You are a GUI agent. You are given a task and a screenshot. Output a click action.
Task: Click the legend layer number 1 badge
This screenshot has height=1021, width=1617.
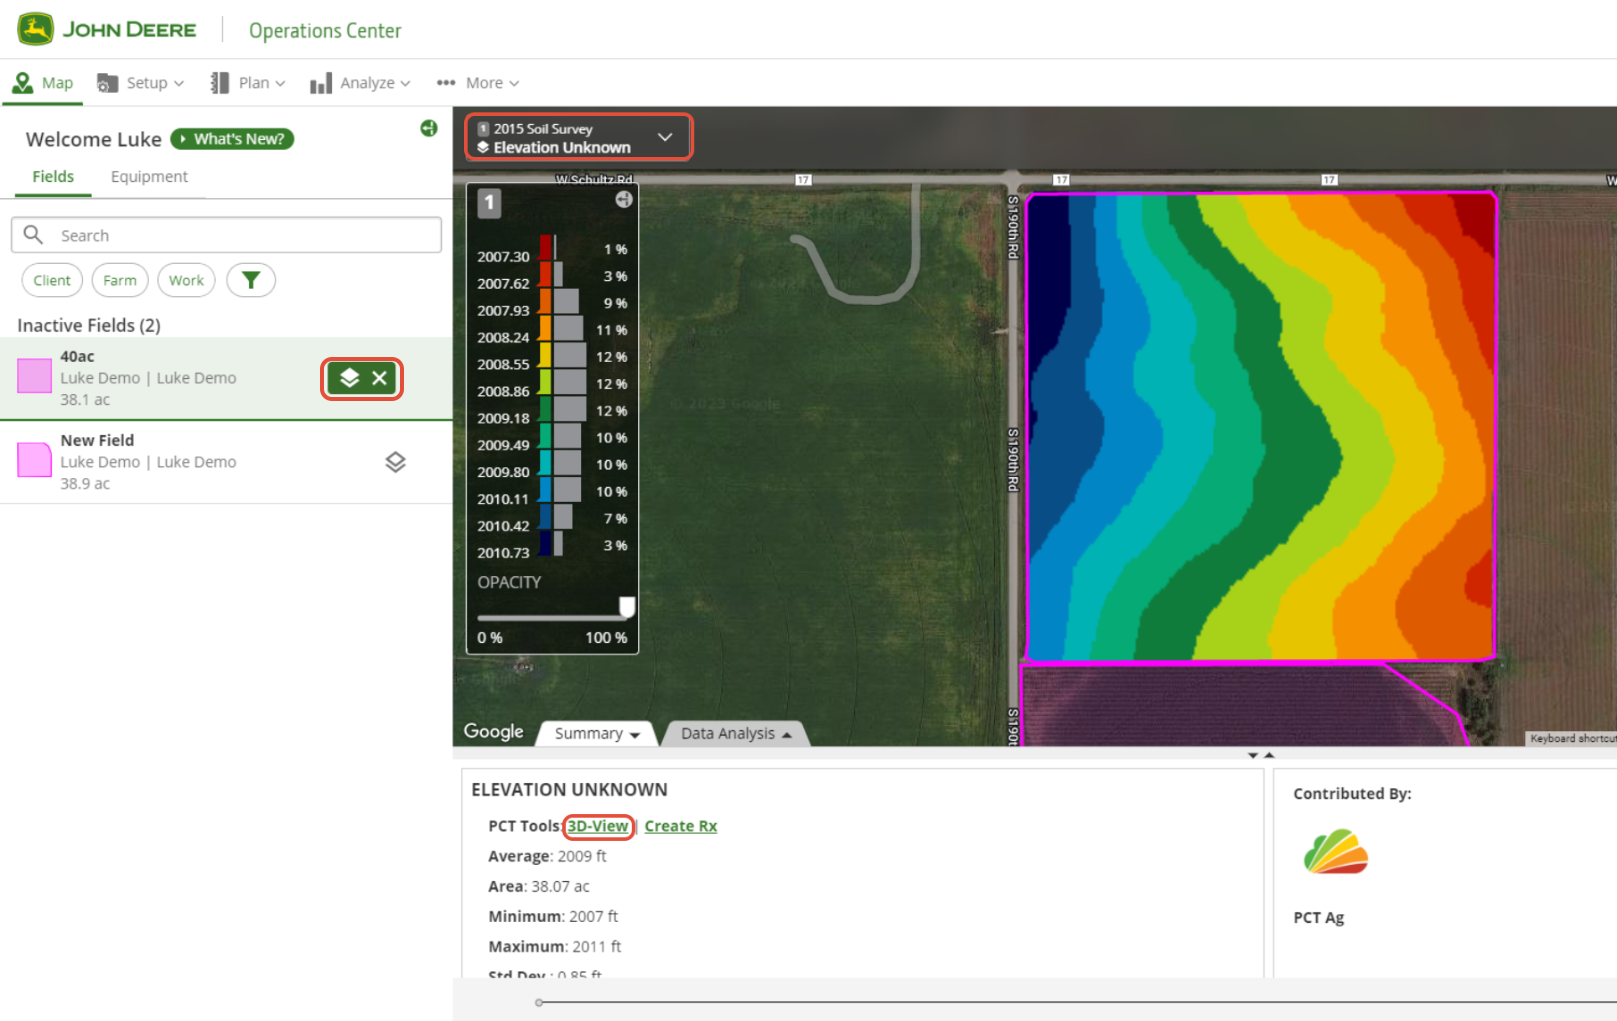[489, 203]
